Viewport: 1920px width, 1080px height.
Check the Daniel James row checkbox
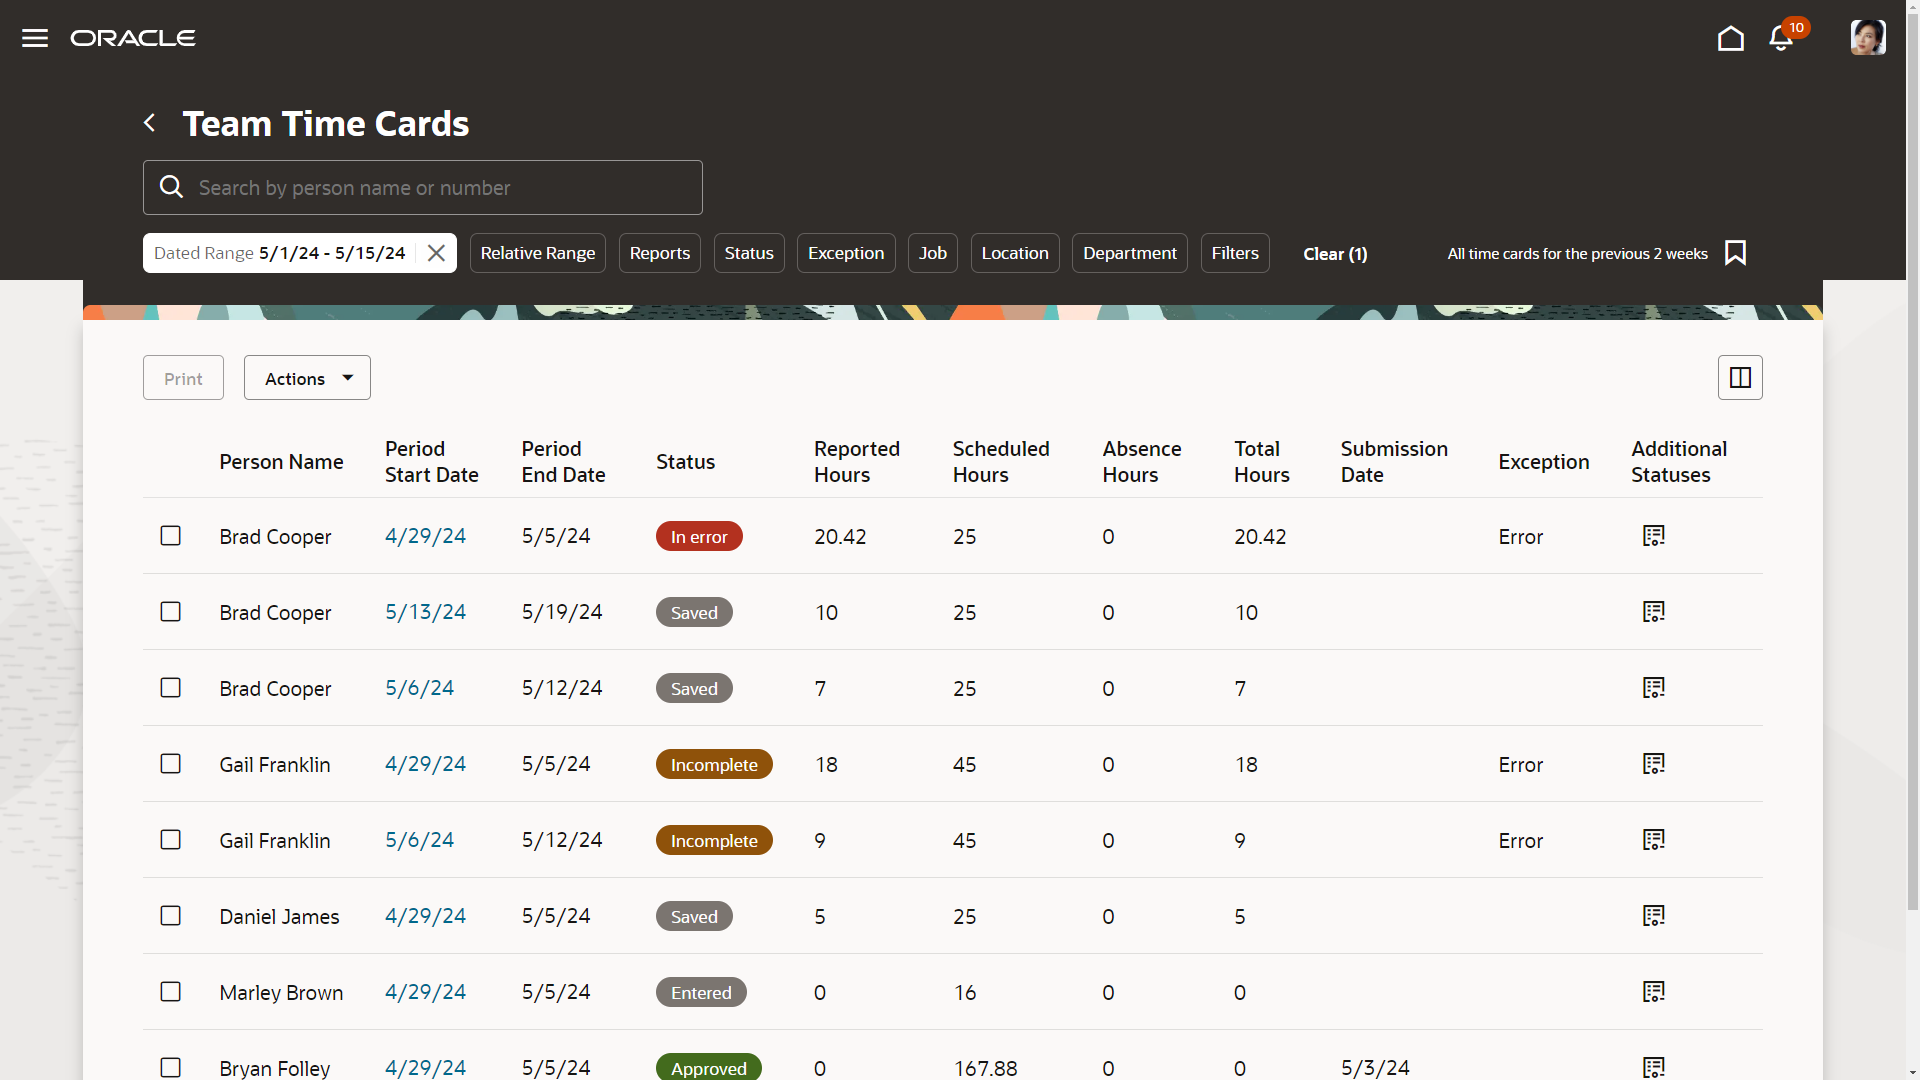(x=171, y=916)
